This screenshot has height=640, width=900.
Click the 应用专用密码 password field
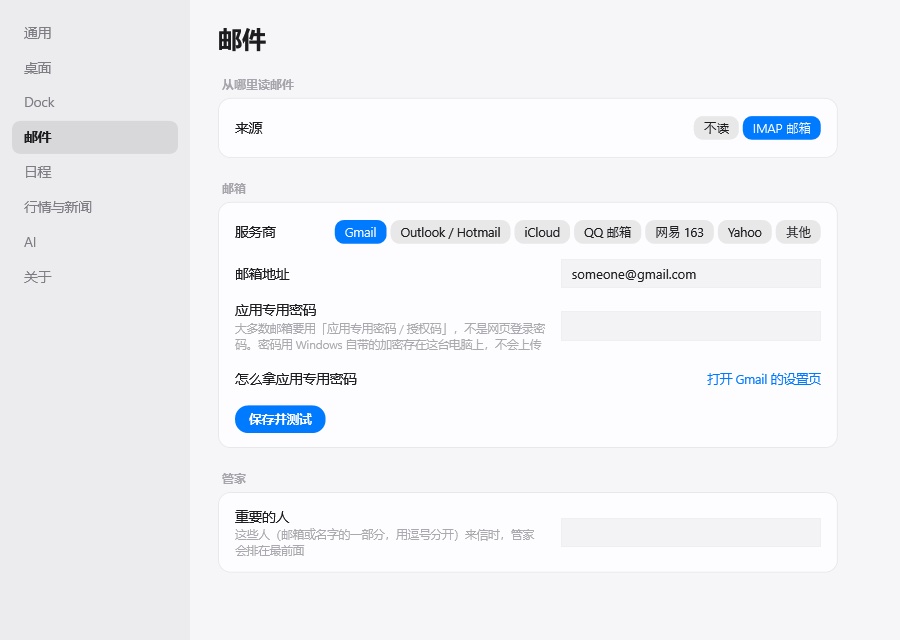[690, 326]
